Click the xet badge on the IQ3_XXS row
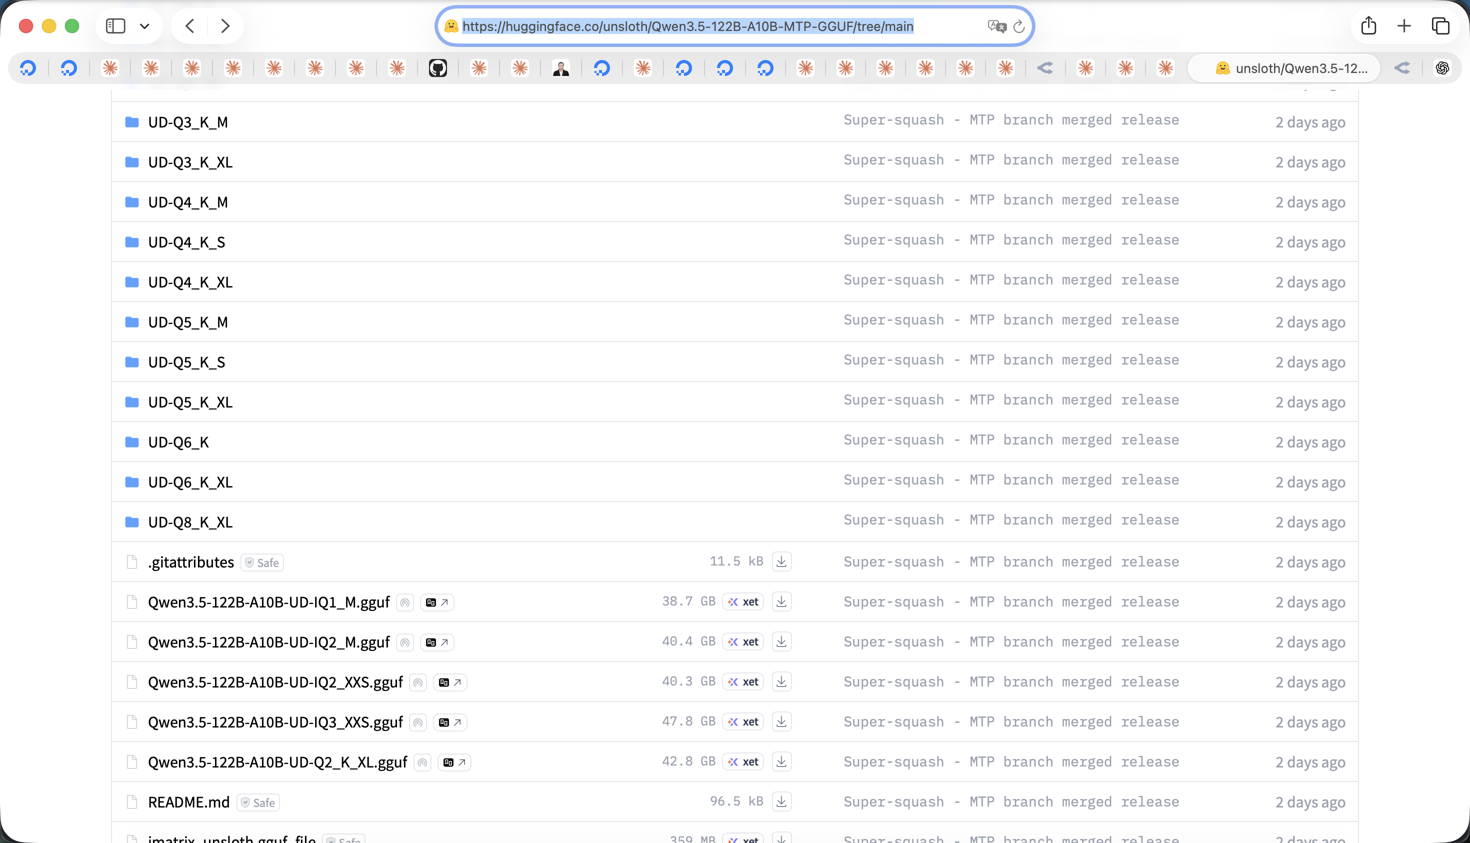 tap(743, 722)
